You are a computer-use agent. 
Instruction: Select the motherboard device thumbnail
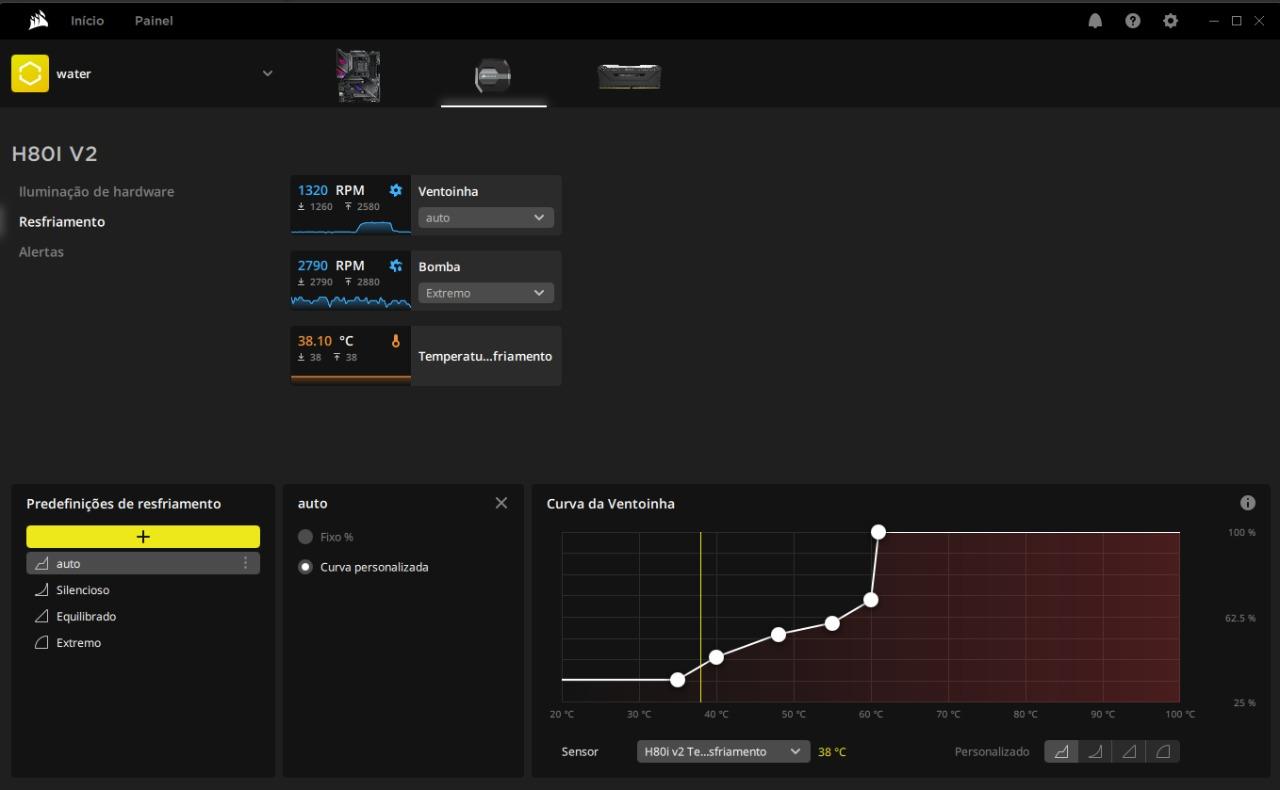click(x=358, y=75)
